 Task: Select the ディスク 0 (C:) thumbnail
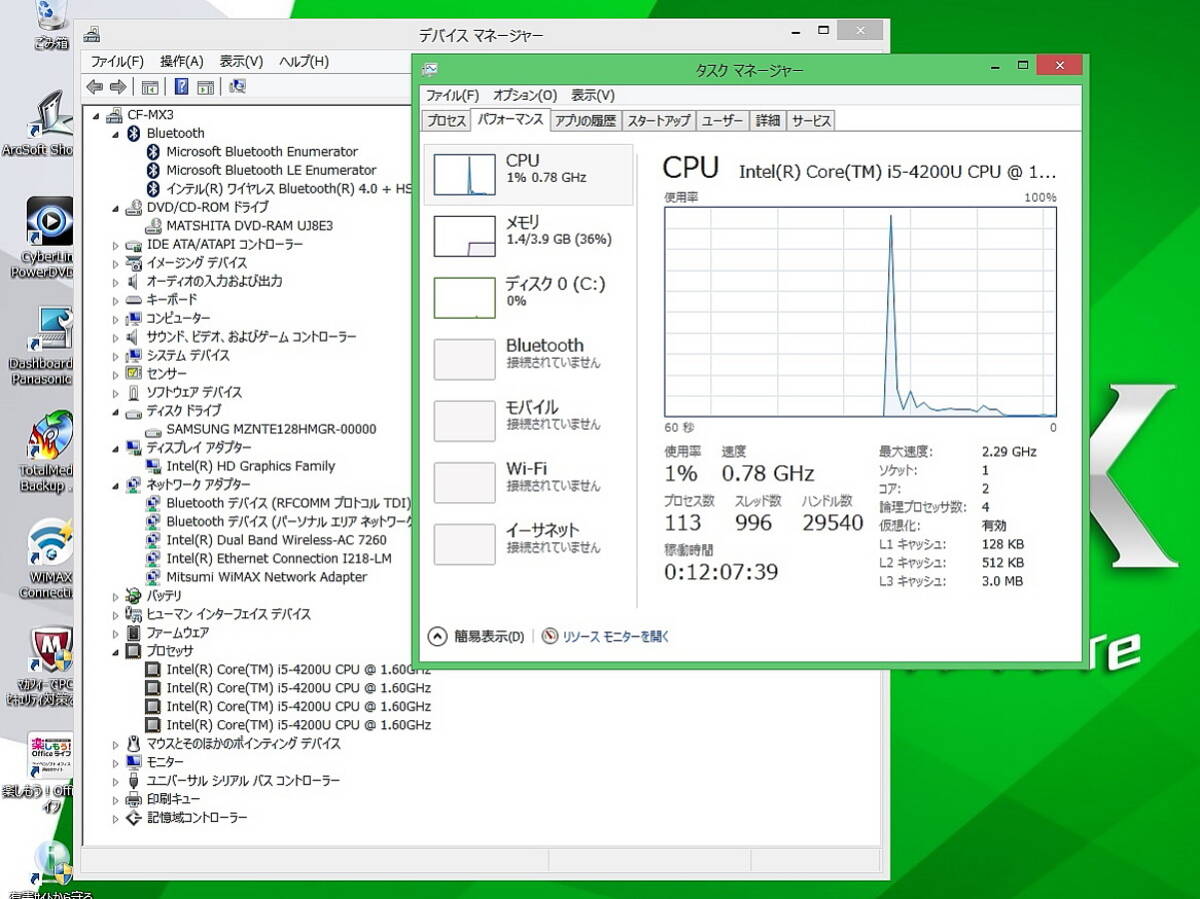(x=464, y=298)
